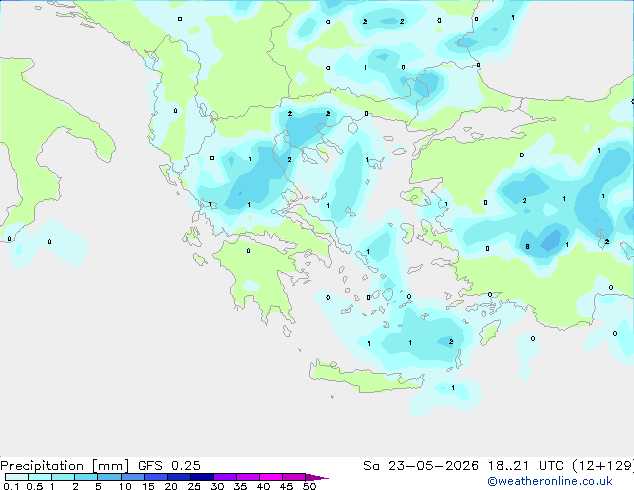Open the weatheronline.co.uk copyright link

(550, 481)
